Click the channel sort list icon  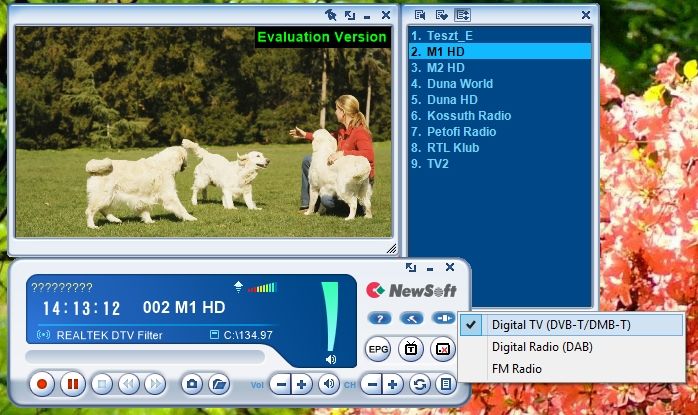point(463,15)
